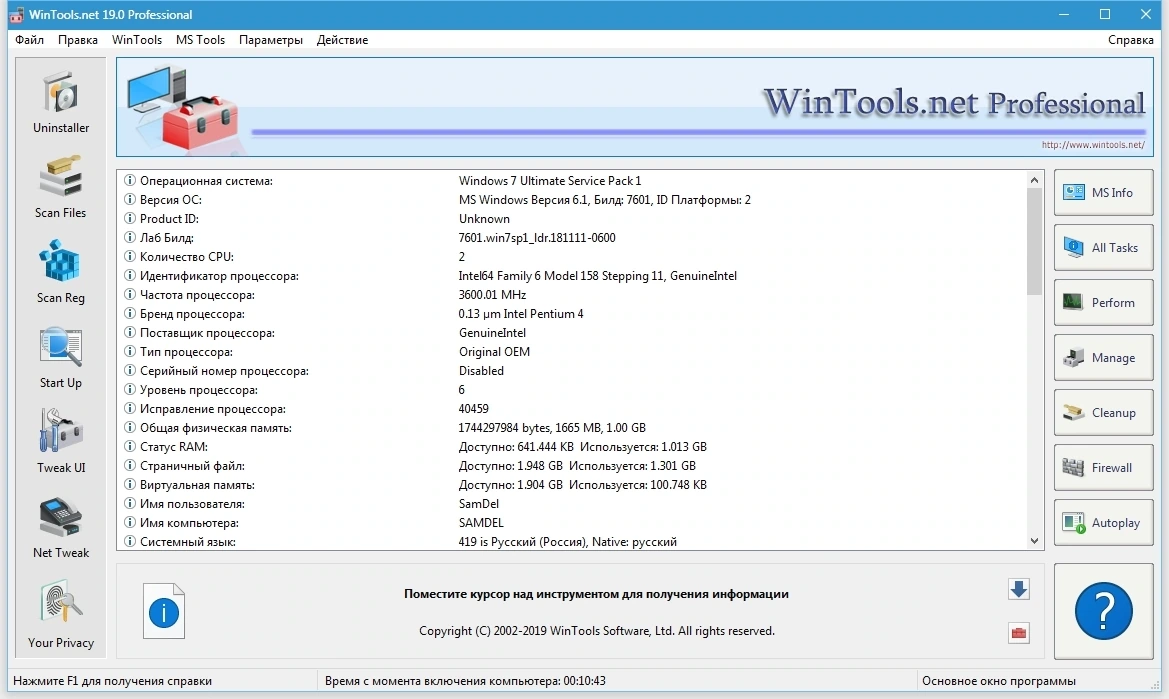Viewport: 1169px width, 699px height.
Task: Click the info icon beside Операционная система
Action: pos(130,180)
